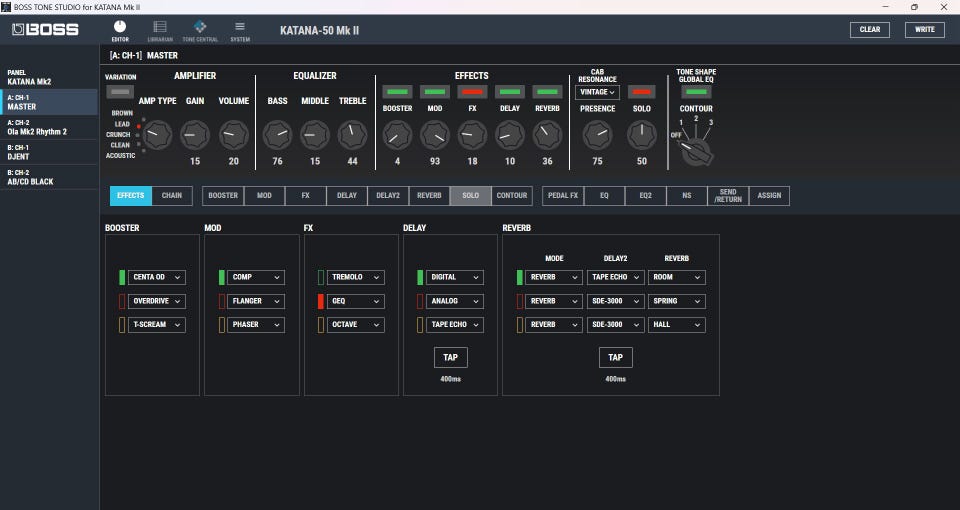
Task: Toggle the Solo switch
Action: (642, 92)
